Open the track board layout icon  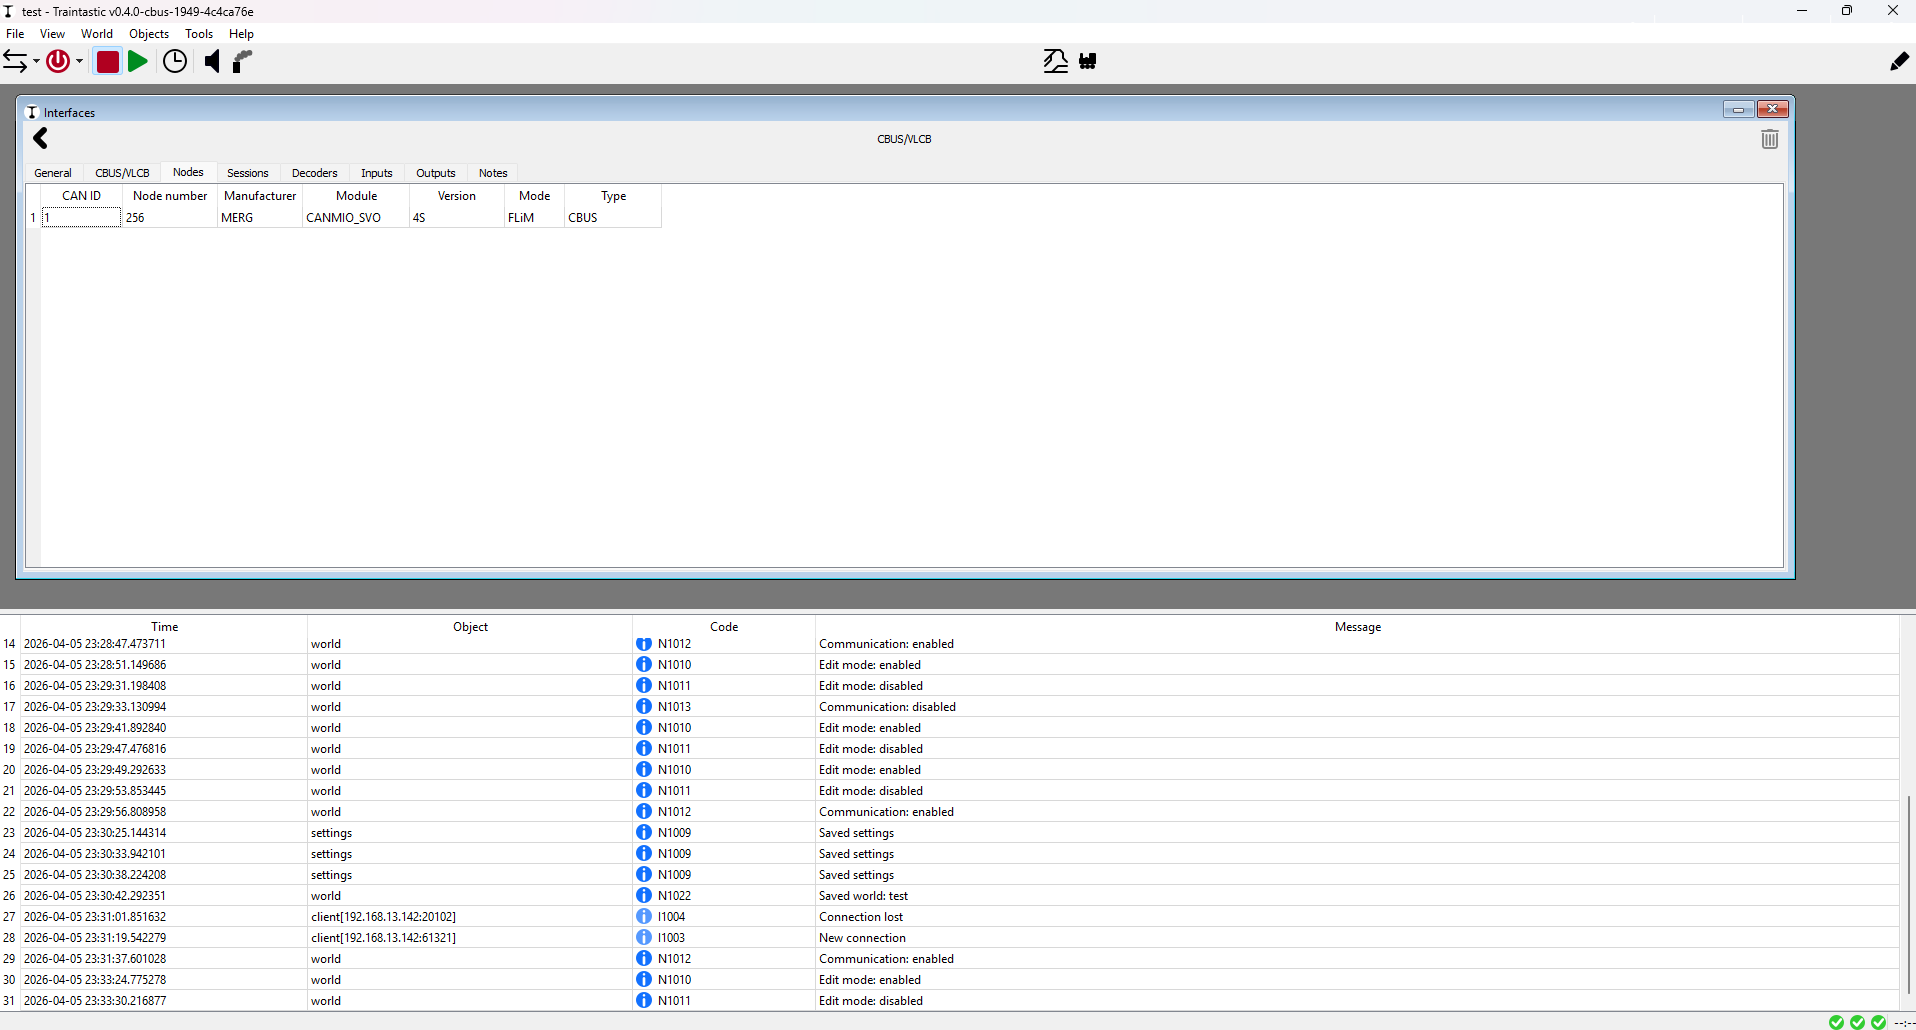(x=1055, y=62)
